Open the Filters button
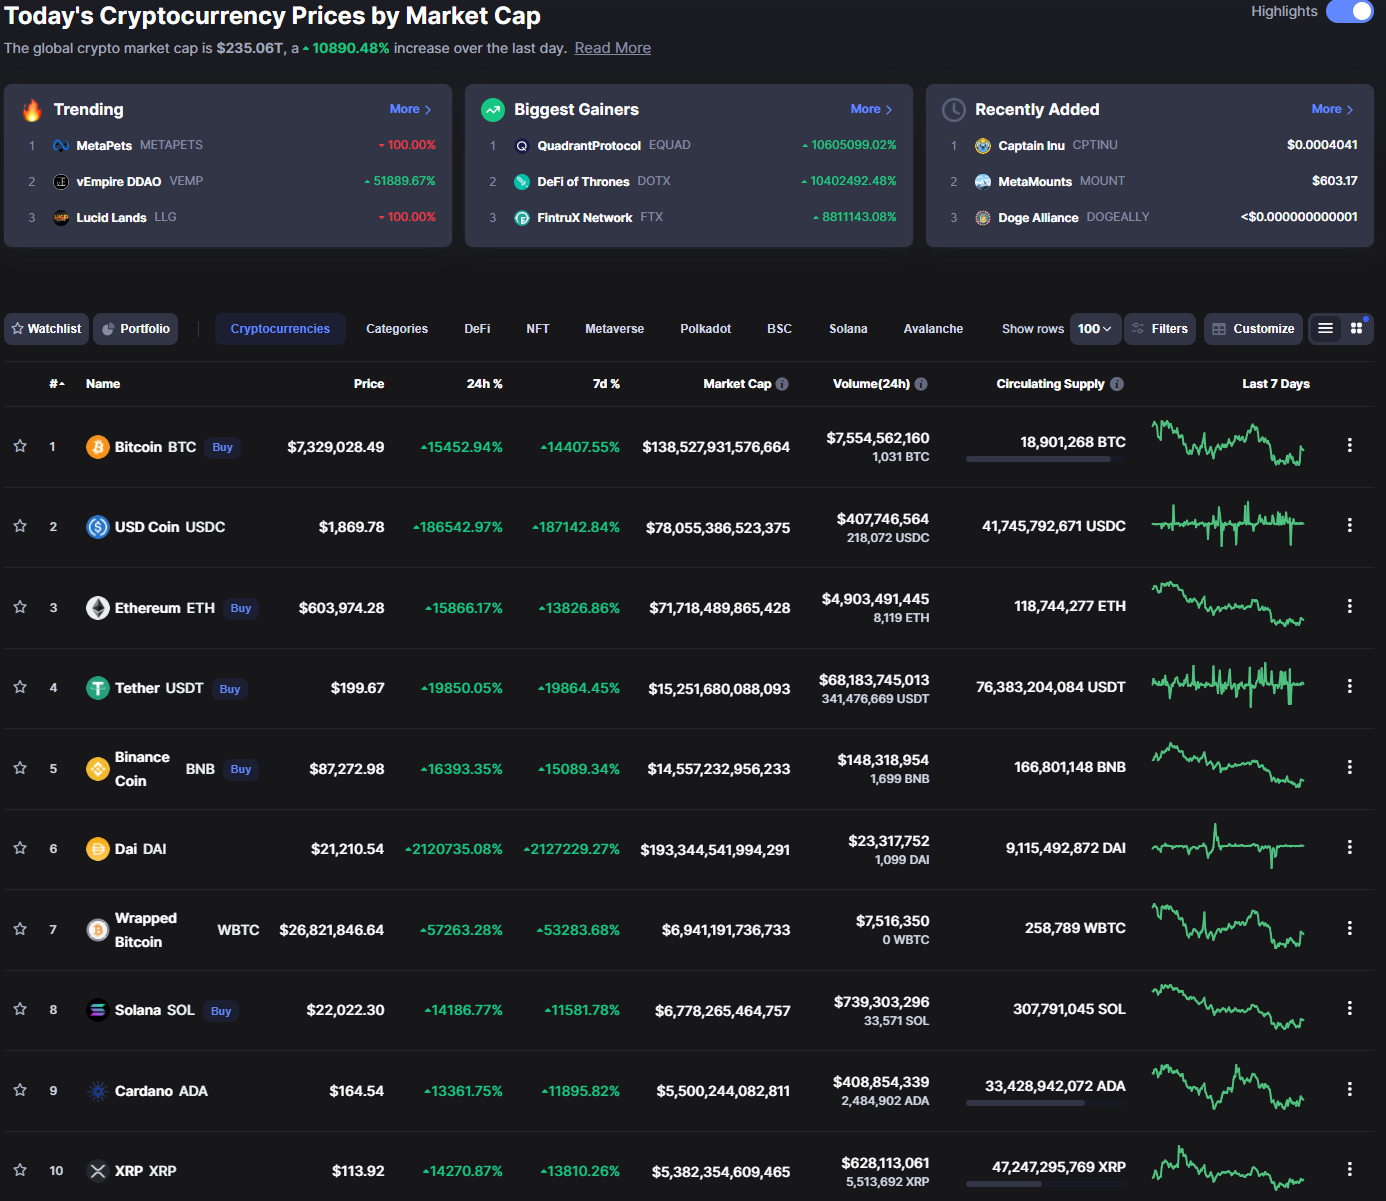 (x=1160, y=329)
